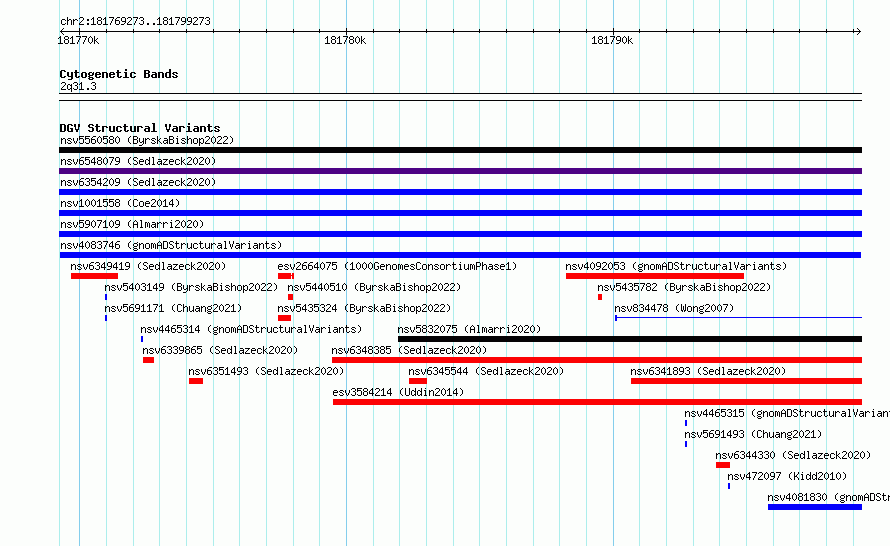Open nsv6349419 (Sedlazeck2020) label
This screenshot has height=546, width=890.
148,266
